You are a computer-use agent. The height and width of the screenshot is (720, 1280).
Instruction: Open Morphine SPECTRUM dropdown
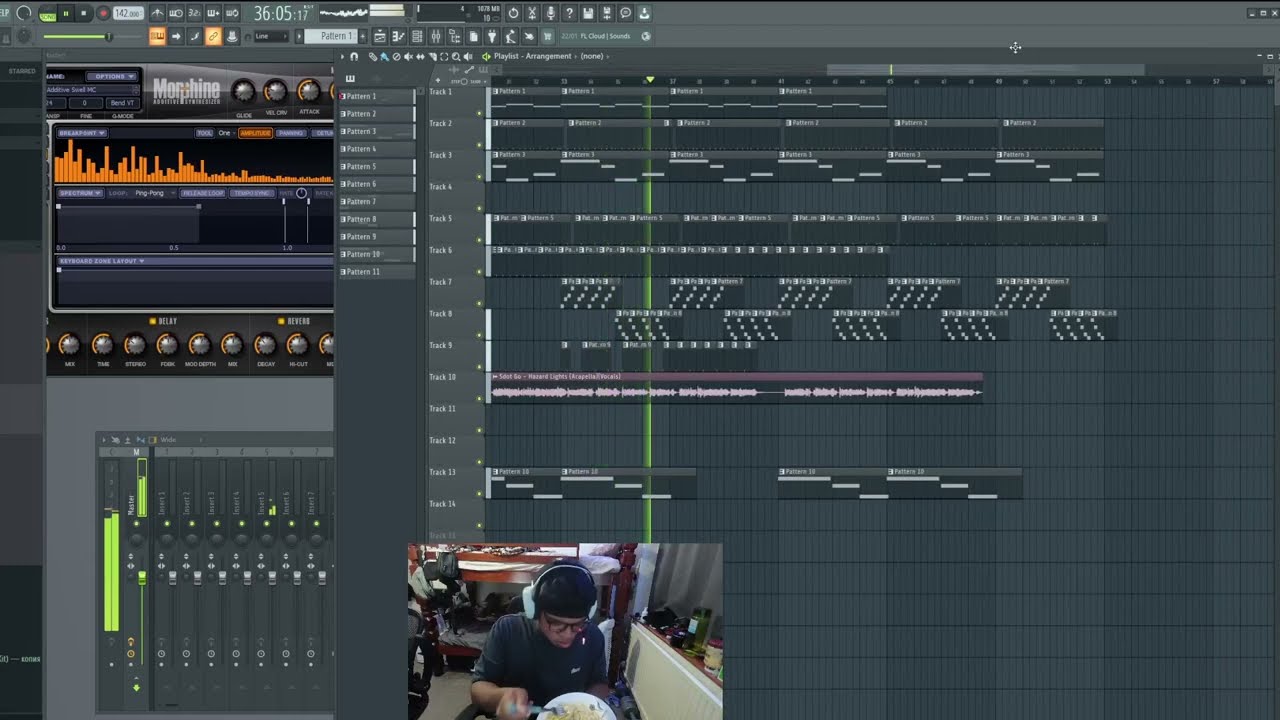click(x=80, y=193)
